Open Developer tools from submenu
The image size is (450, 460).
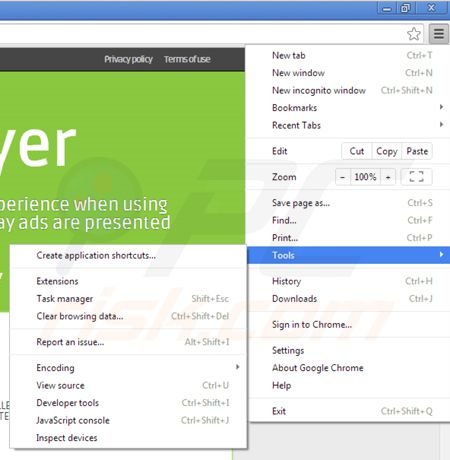[128, 403]
